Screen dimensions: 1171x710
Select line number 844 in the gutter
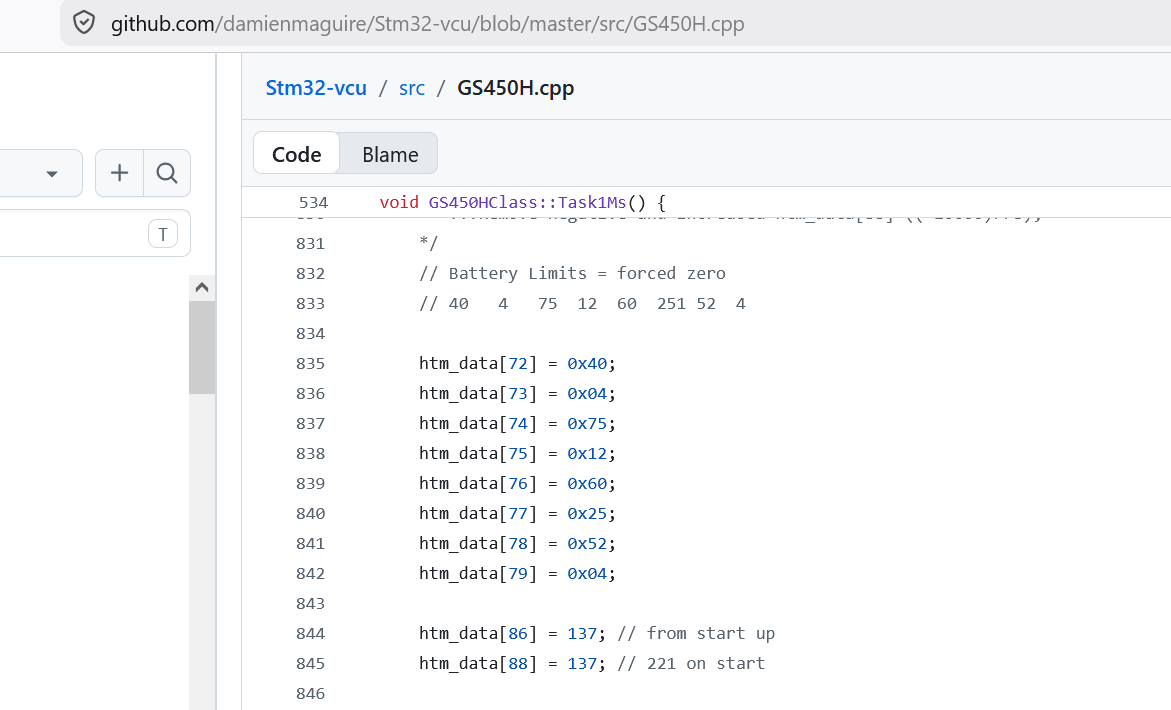[x=311, y=633]
